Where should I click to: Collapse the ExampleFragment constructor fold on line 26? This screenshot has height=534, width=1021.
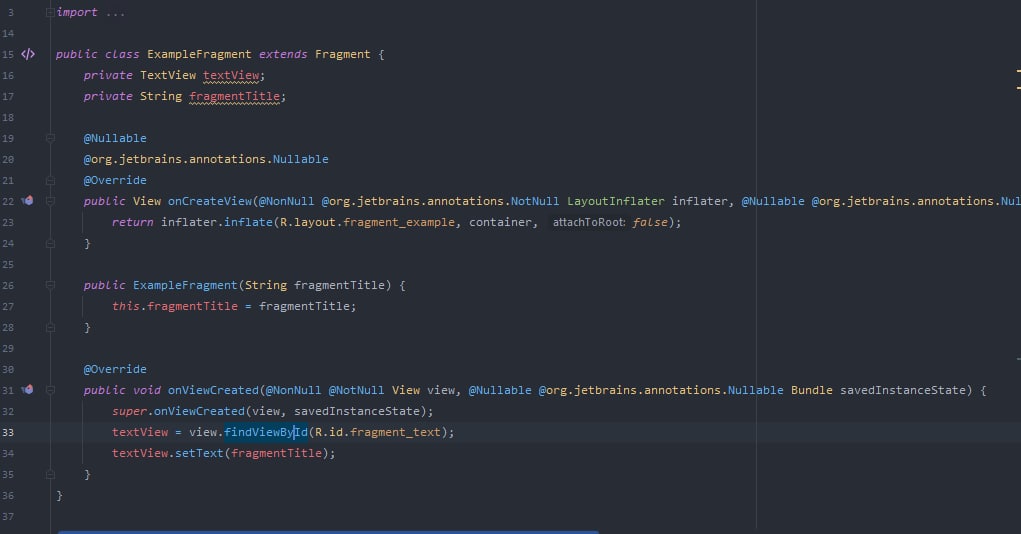click(50, 285)
